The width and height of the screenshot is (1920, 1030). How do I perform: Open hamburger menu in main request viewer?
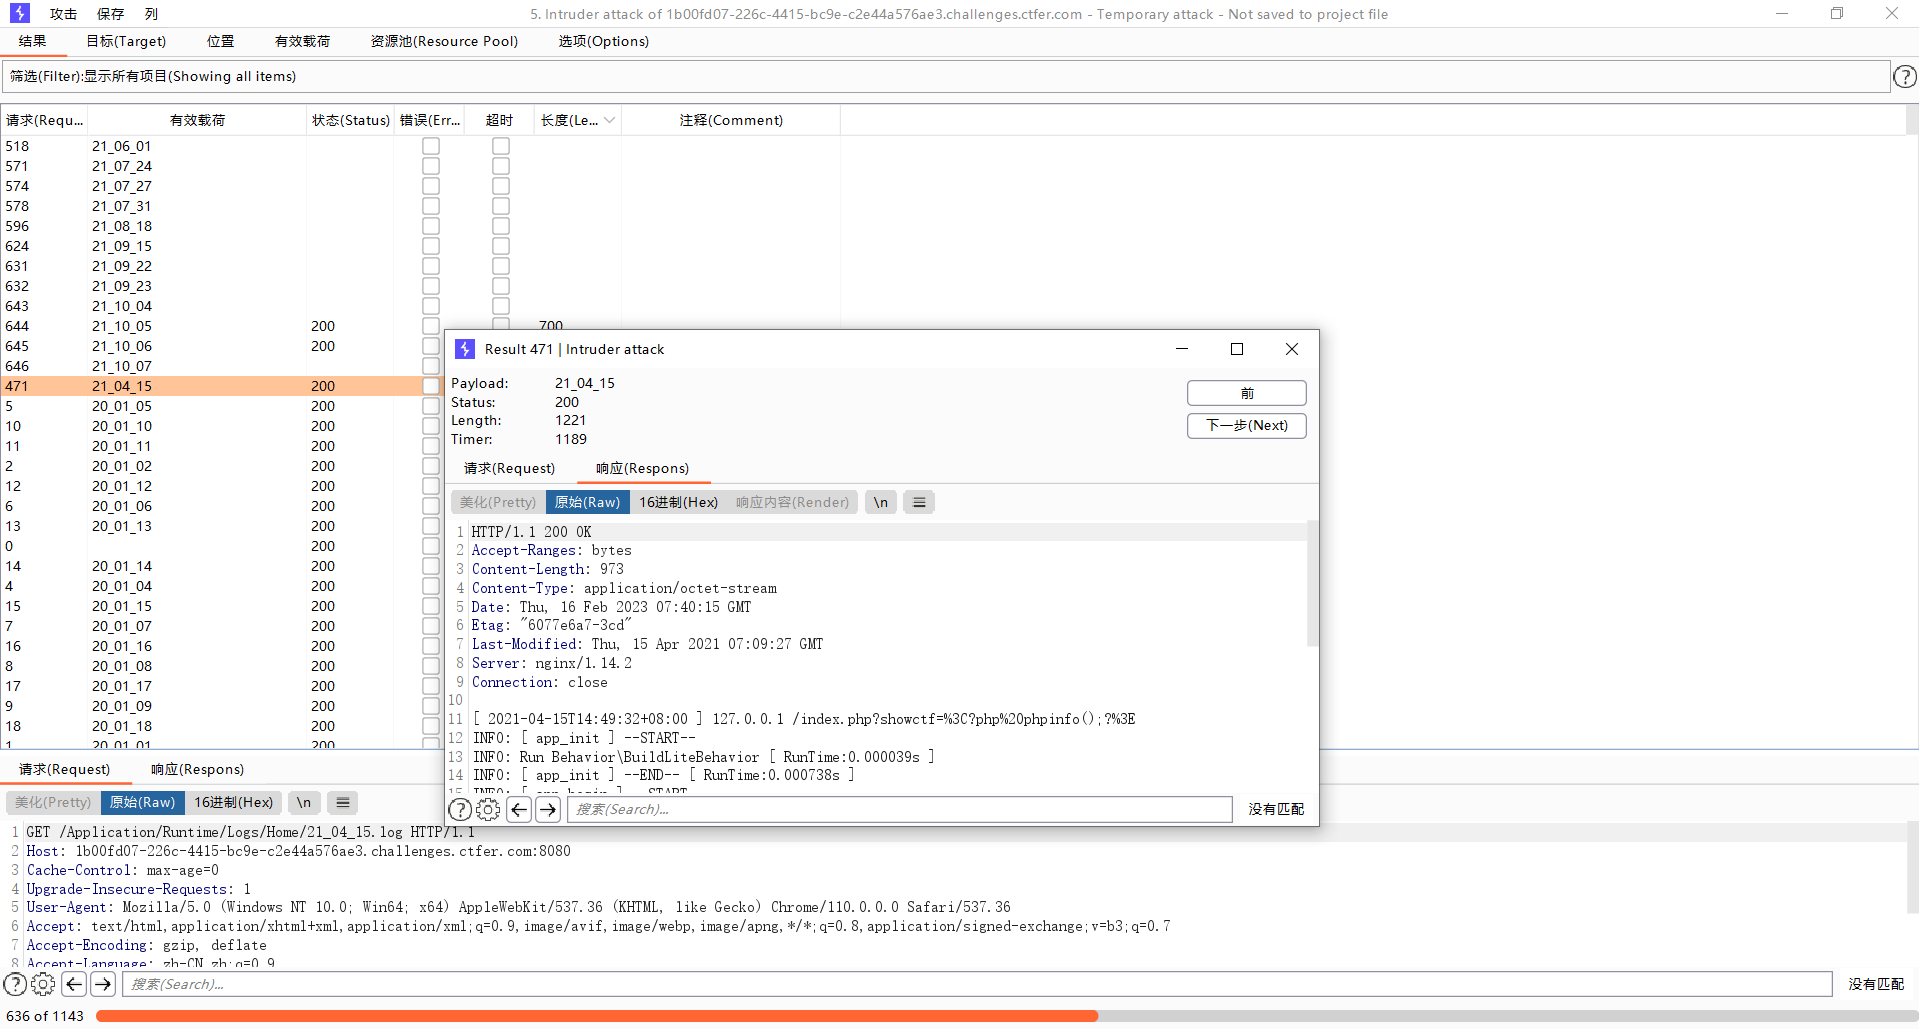pos(343,802)
